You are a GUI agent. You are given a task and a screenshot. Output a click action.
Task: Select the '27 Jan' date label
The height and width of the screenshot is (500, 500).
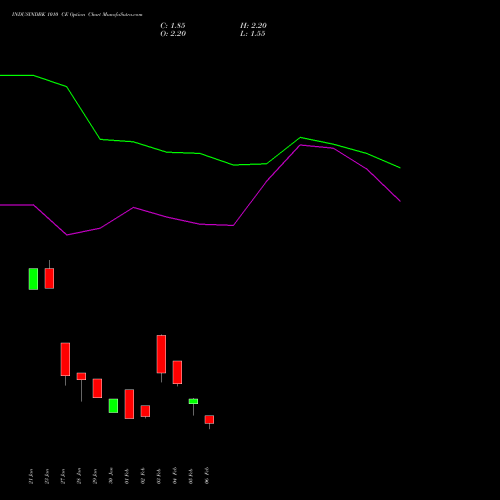pos(63,476)
